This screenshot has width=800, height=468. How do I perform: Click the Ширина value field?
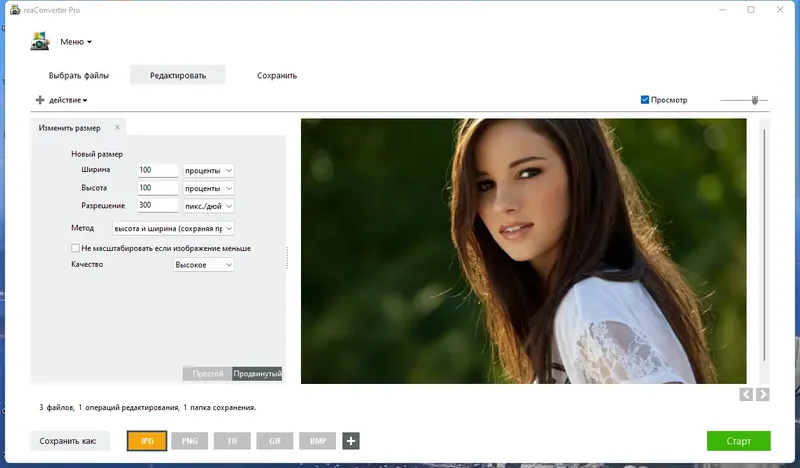tap(158, 170)
